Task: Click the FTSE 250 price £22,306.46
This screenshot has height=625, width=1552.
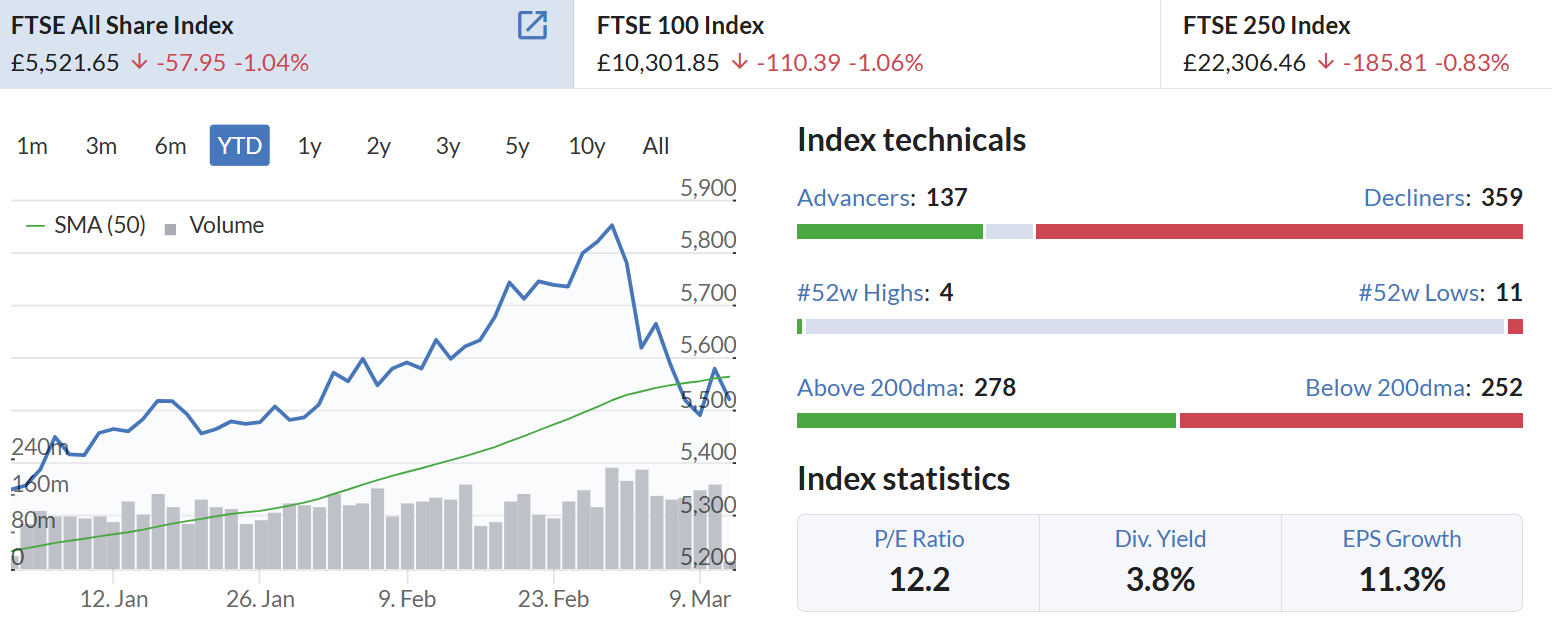Action: (1244, 63)
